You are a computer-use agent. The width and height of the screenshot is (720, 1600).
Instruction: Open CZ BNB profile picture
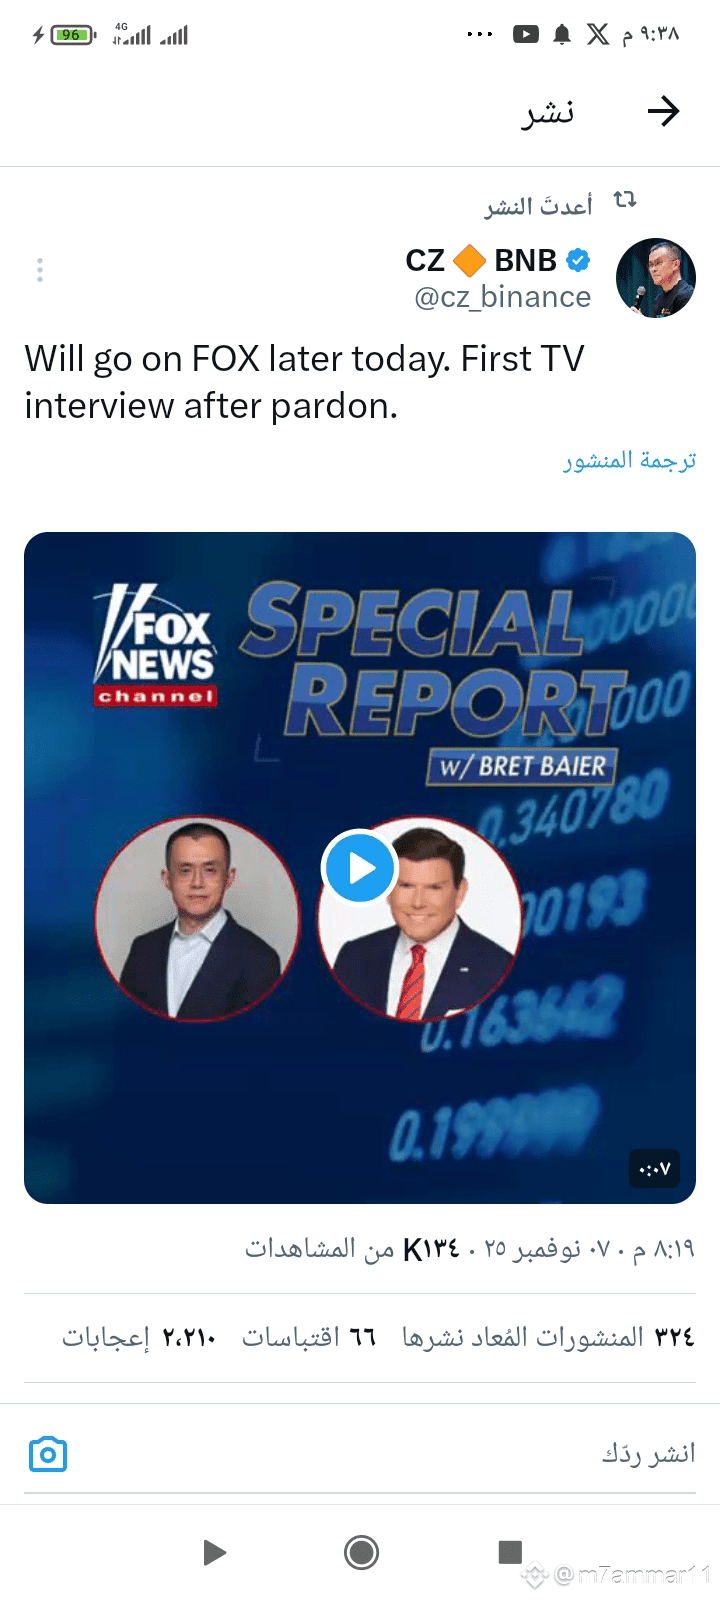click(656, 278)
